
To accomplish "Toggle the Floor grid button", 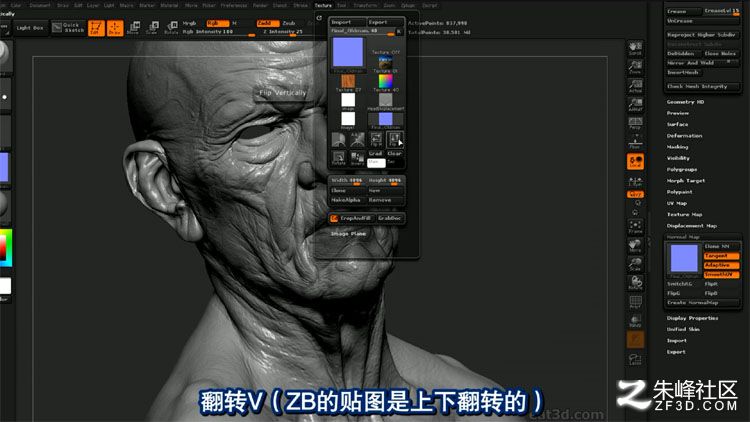I will (x=635, y=142).
